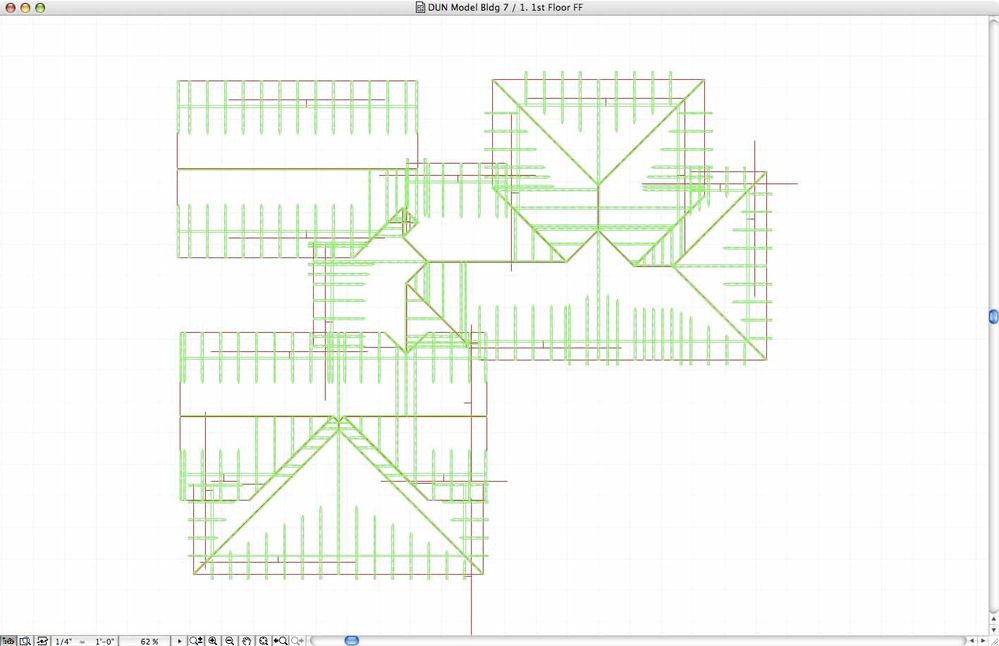Open the Navigator preview icon
The image size is (999, 646).
25,641
